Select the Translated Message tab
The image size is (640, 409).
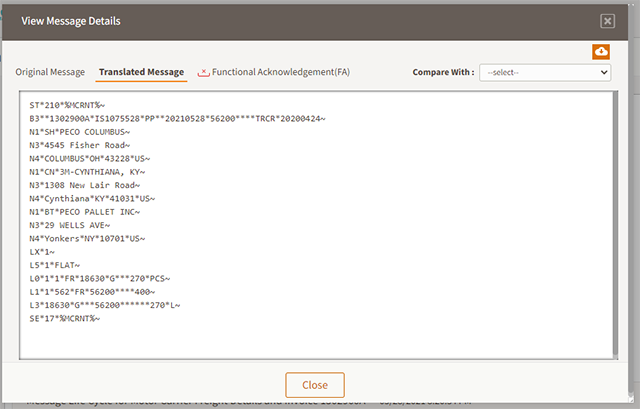coord(141,72)
